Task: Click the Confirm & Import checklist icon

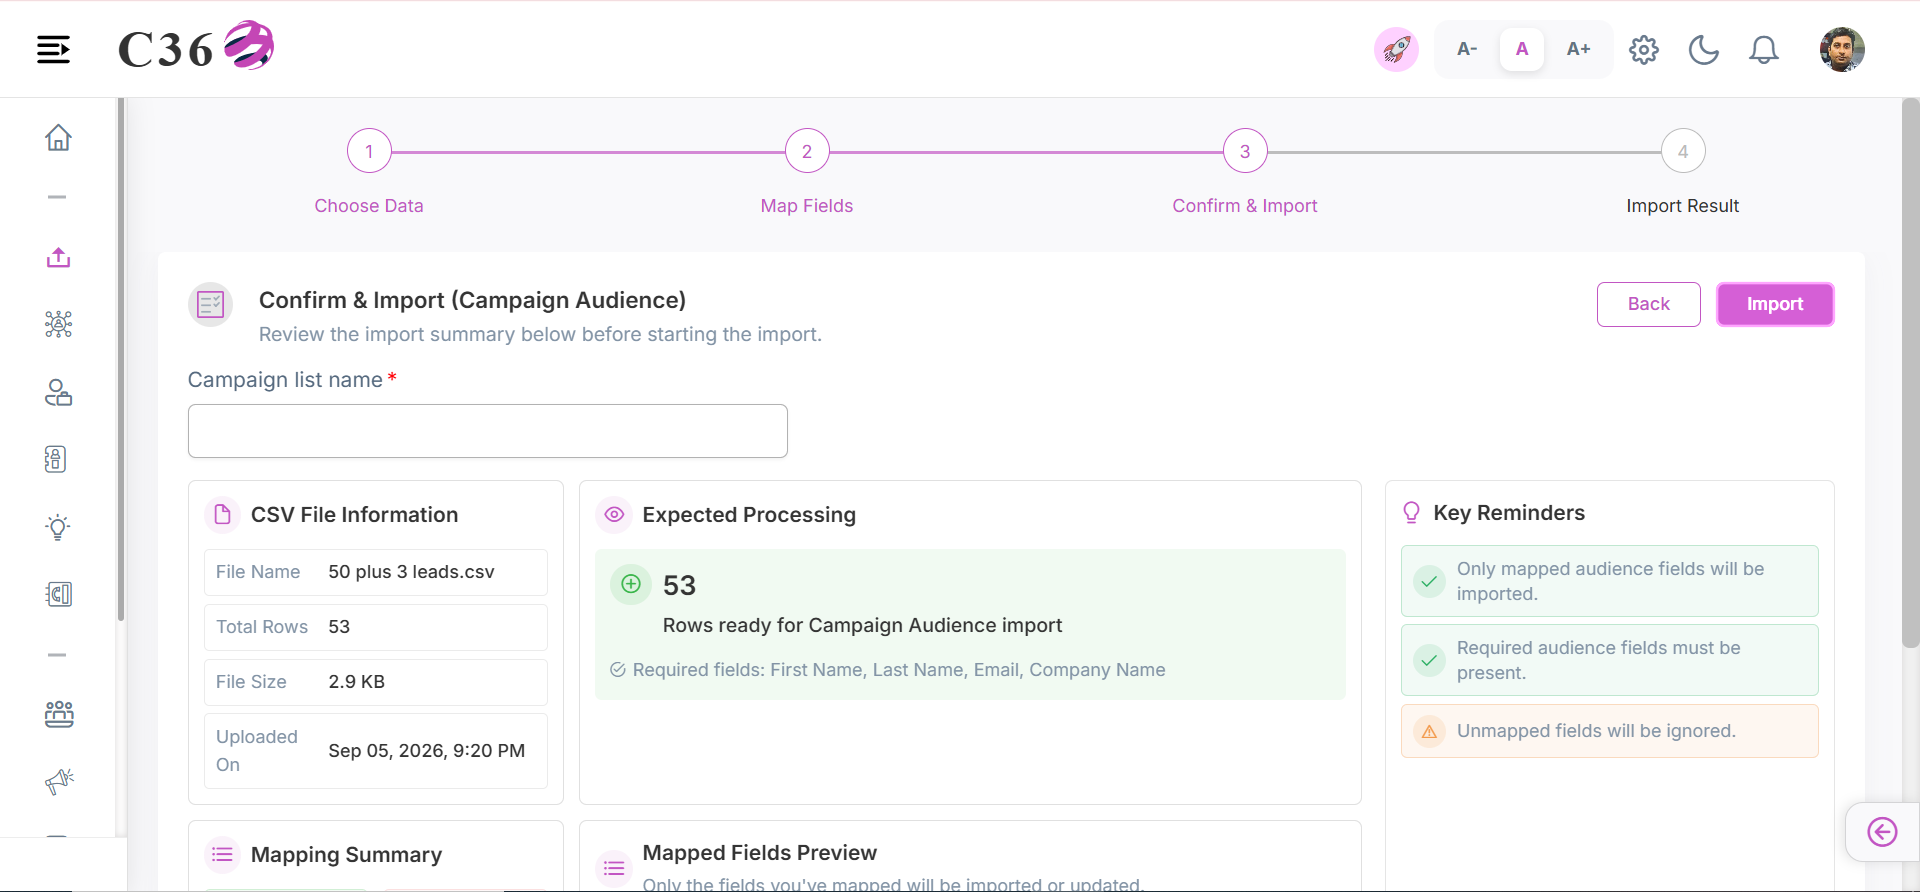Action: pyautogui.click(x=210, y=304)
